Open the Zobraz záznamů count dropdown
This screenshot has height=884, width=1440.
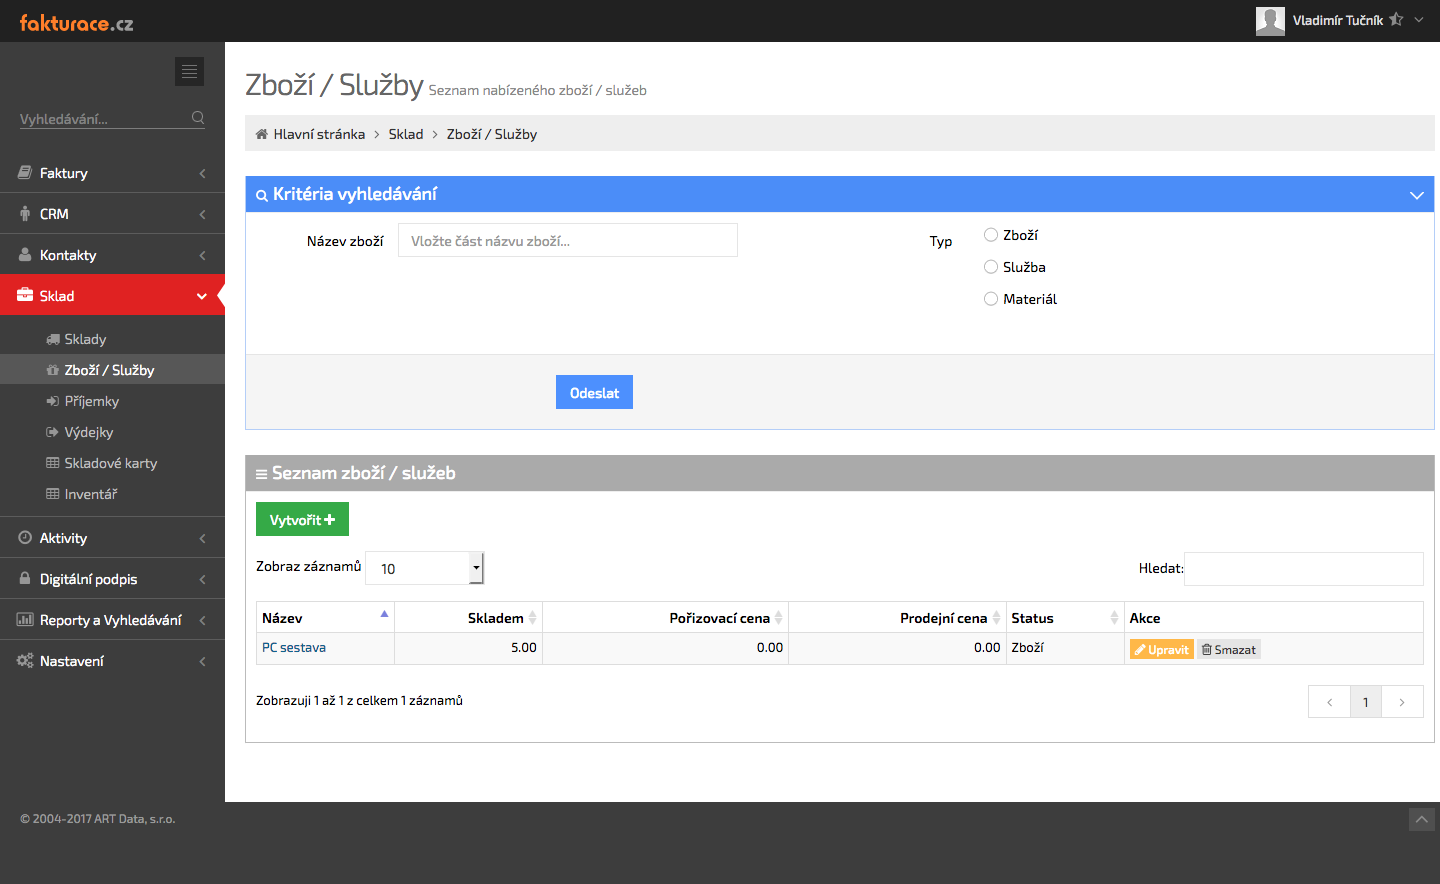425,568
